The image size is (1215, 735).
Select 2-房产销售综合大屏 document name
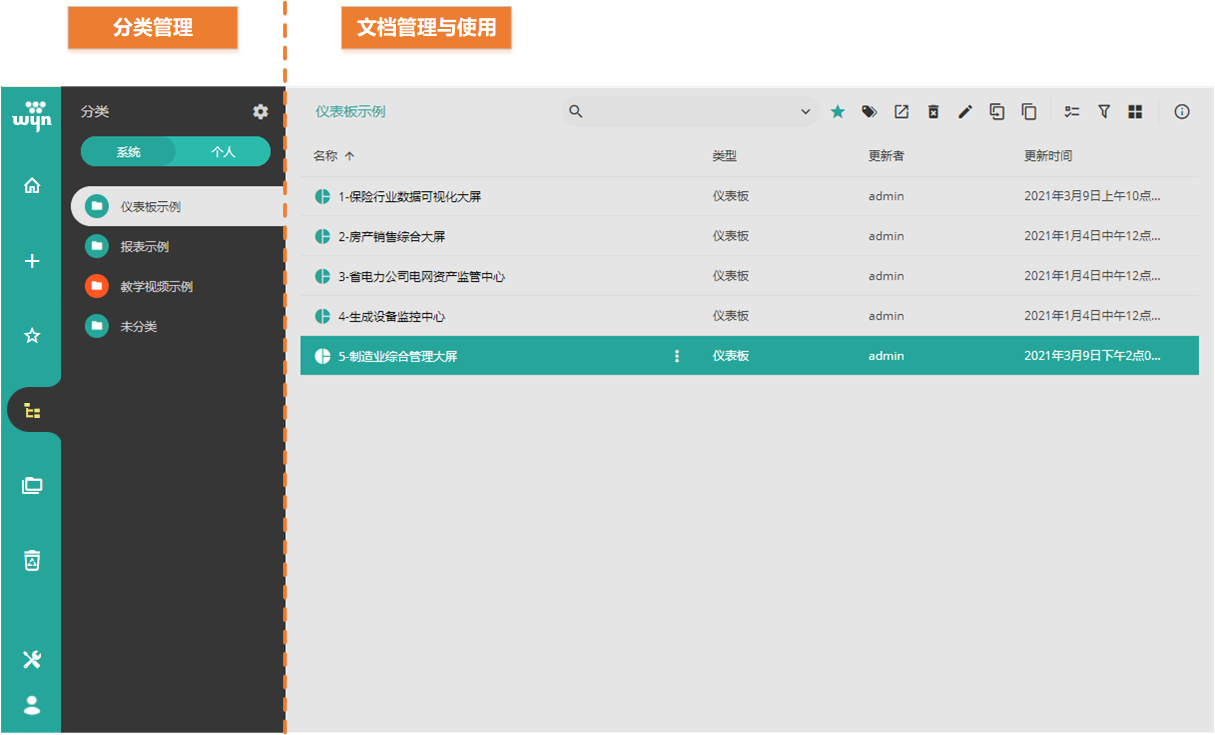tap(391, 237)
